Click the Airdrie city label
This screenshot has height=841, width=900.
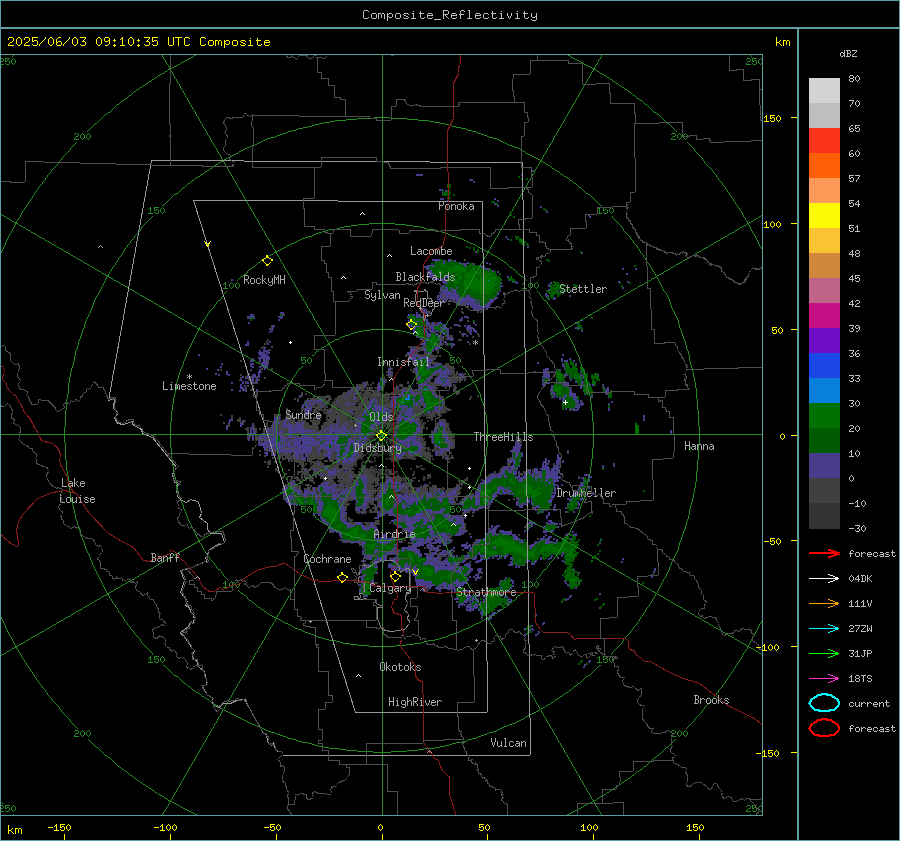[394, 534]
